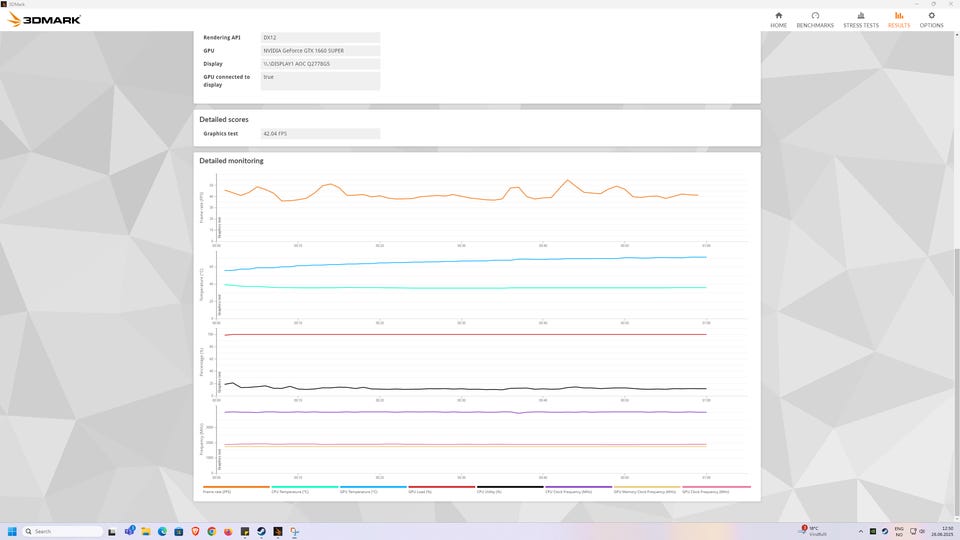This screenshot has width=960, height=540.
Task: Toggle CPU Utility (%) legend entry
Action: click(x=510, y=490)
